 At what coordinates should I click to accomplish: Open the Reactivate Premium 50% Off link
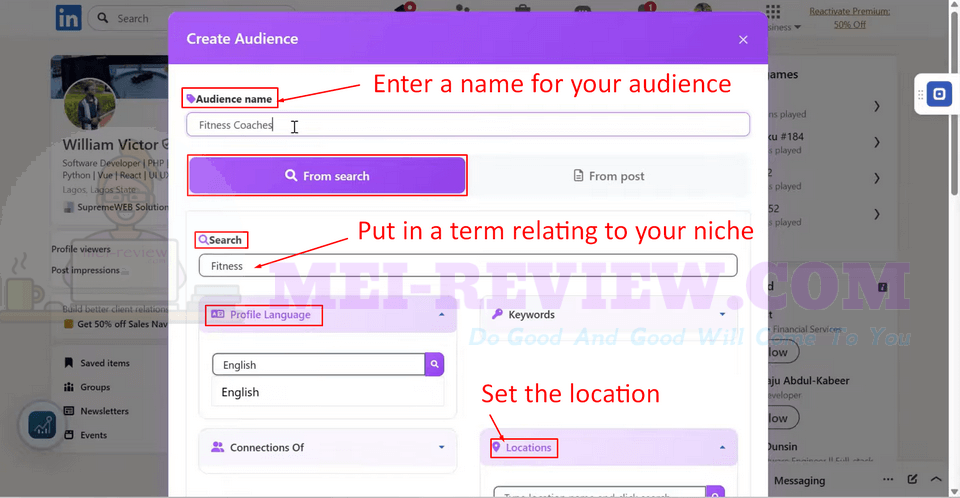850,18
